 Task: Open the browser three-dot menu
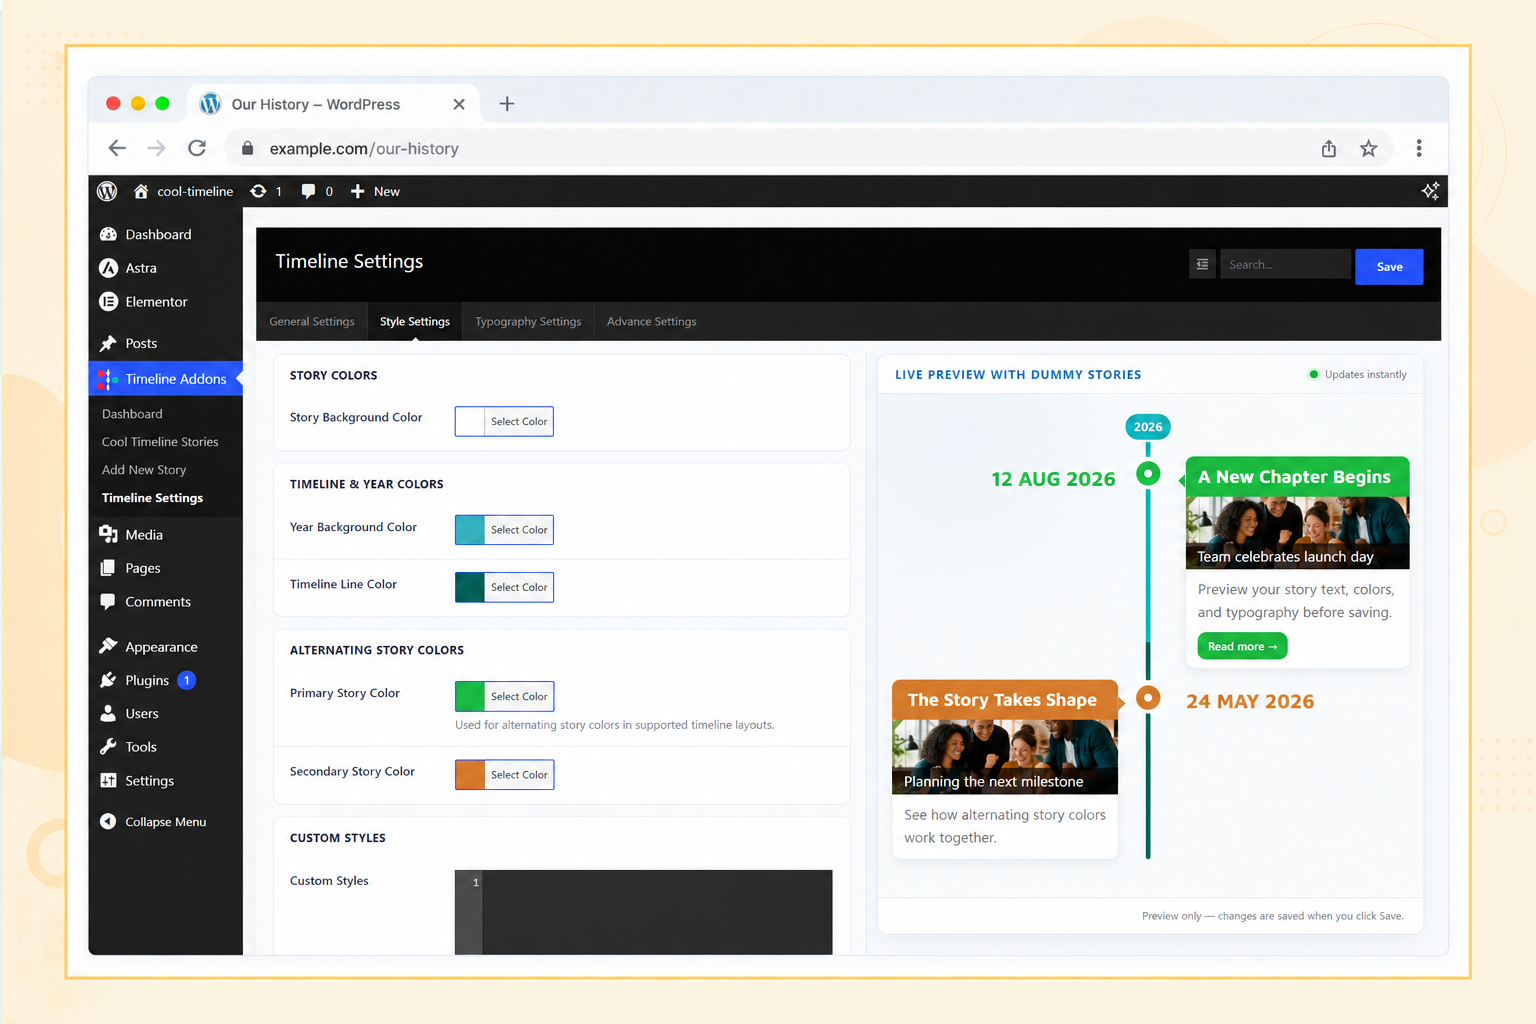pyautogui.click(x=1419, y=148)
